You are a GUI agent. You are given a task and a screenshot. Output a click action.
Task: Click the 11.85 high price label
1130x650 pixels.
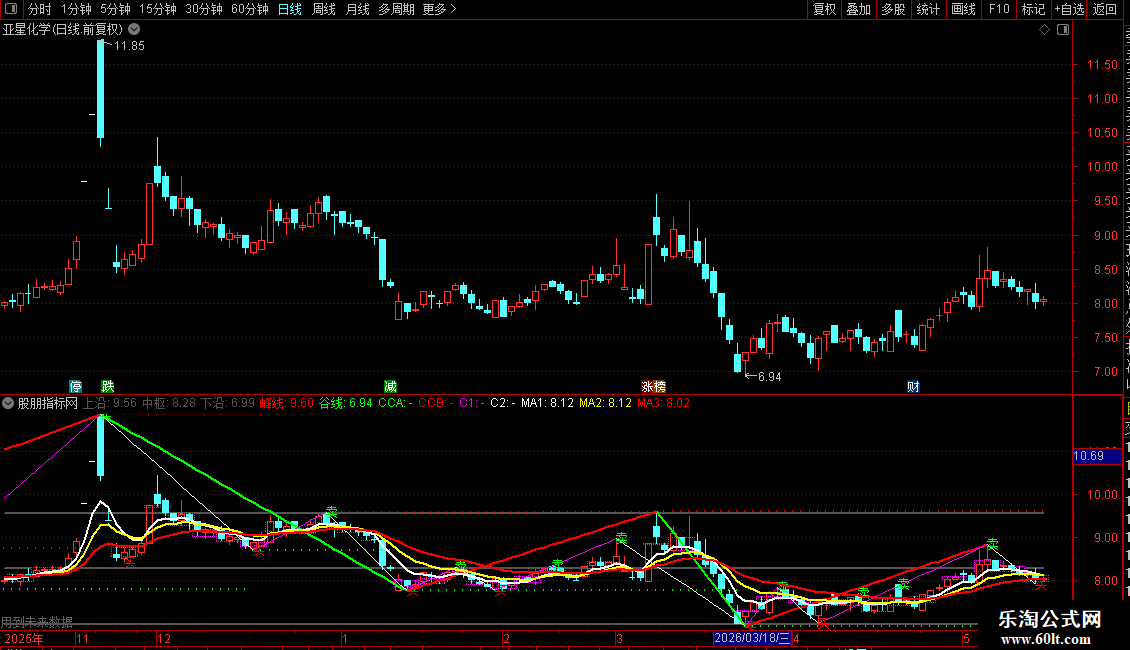pyautogui.click(x=129, y=45)
